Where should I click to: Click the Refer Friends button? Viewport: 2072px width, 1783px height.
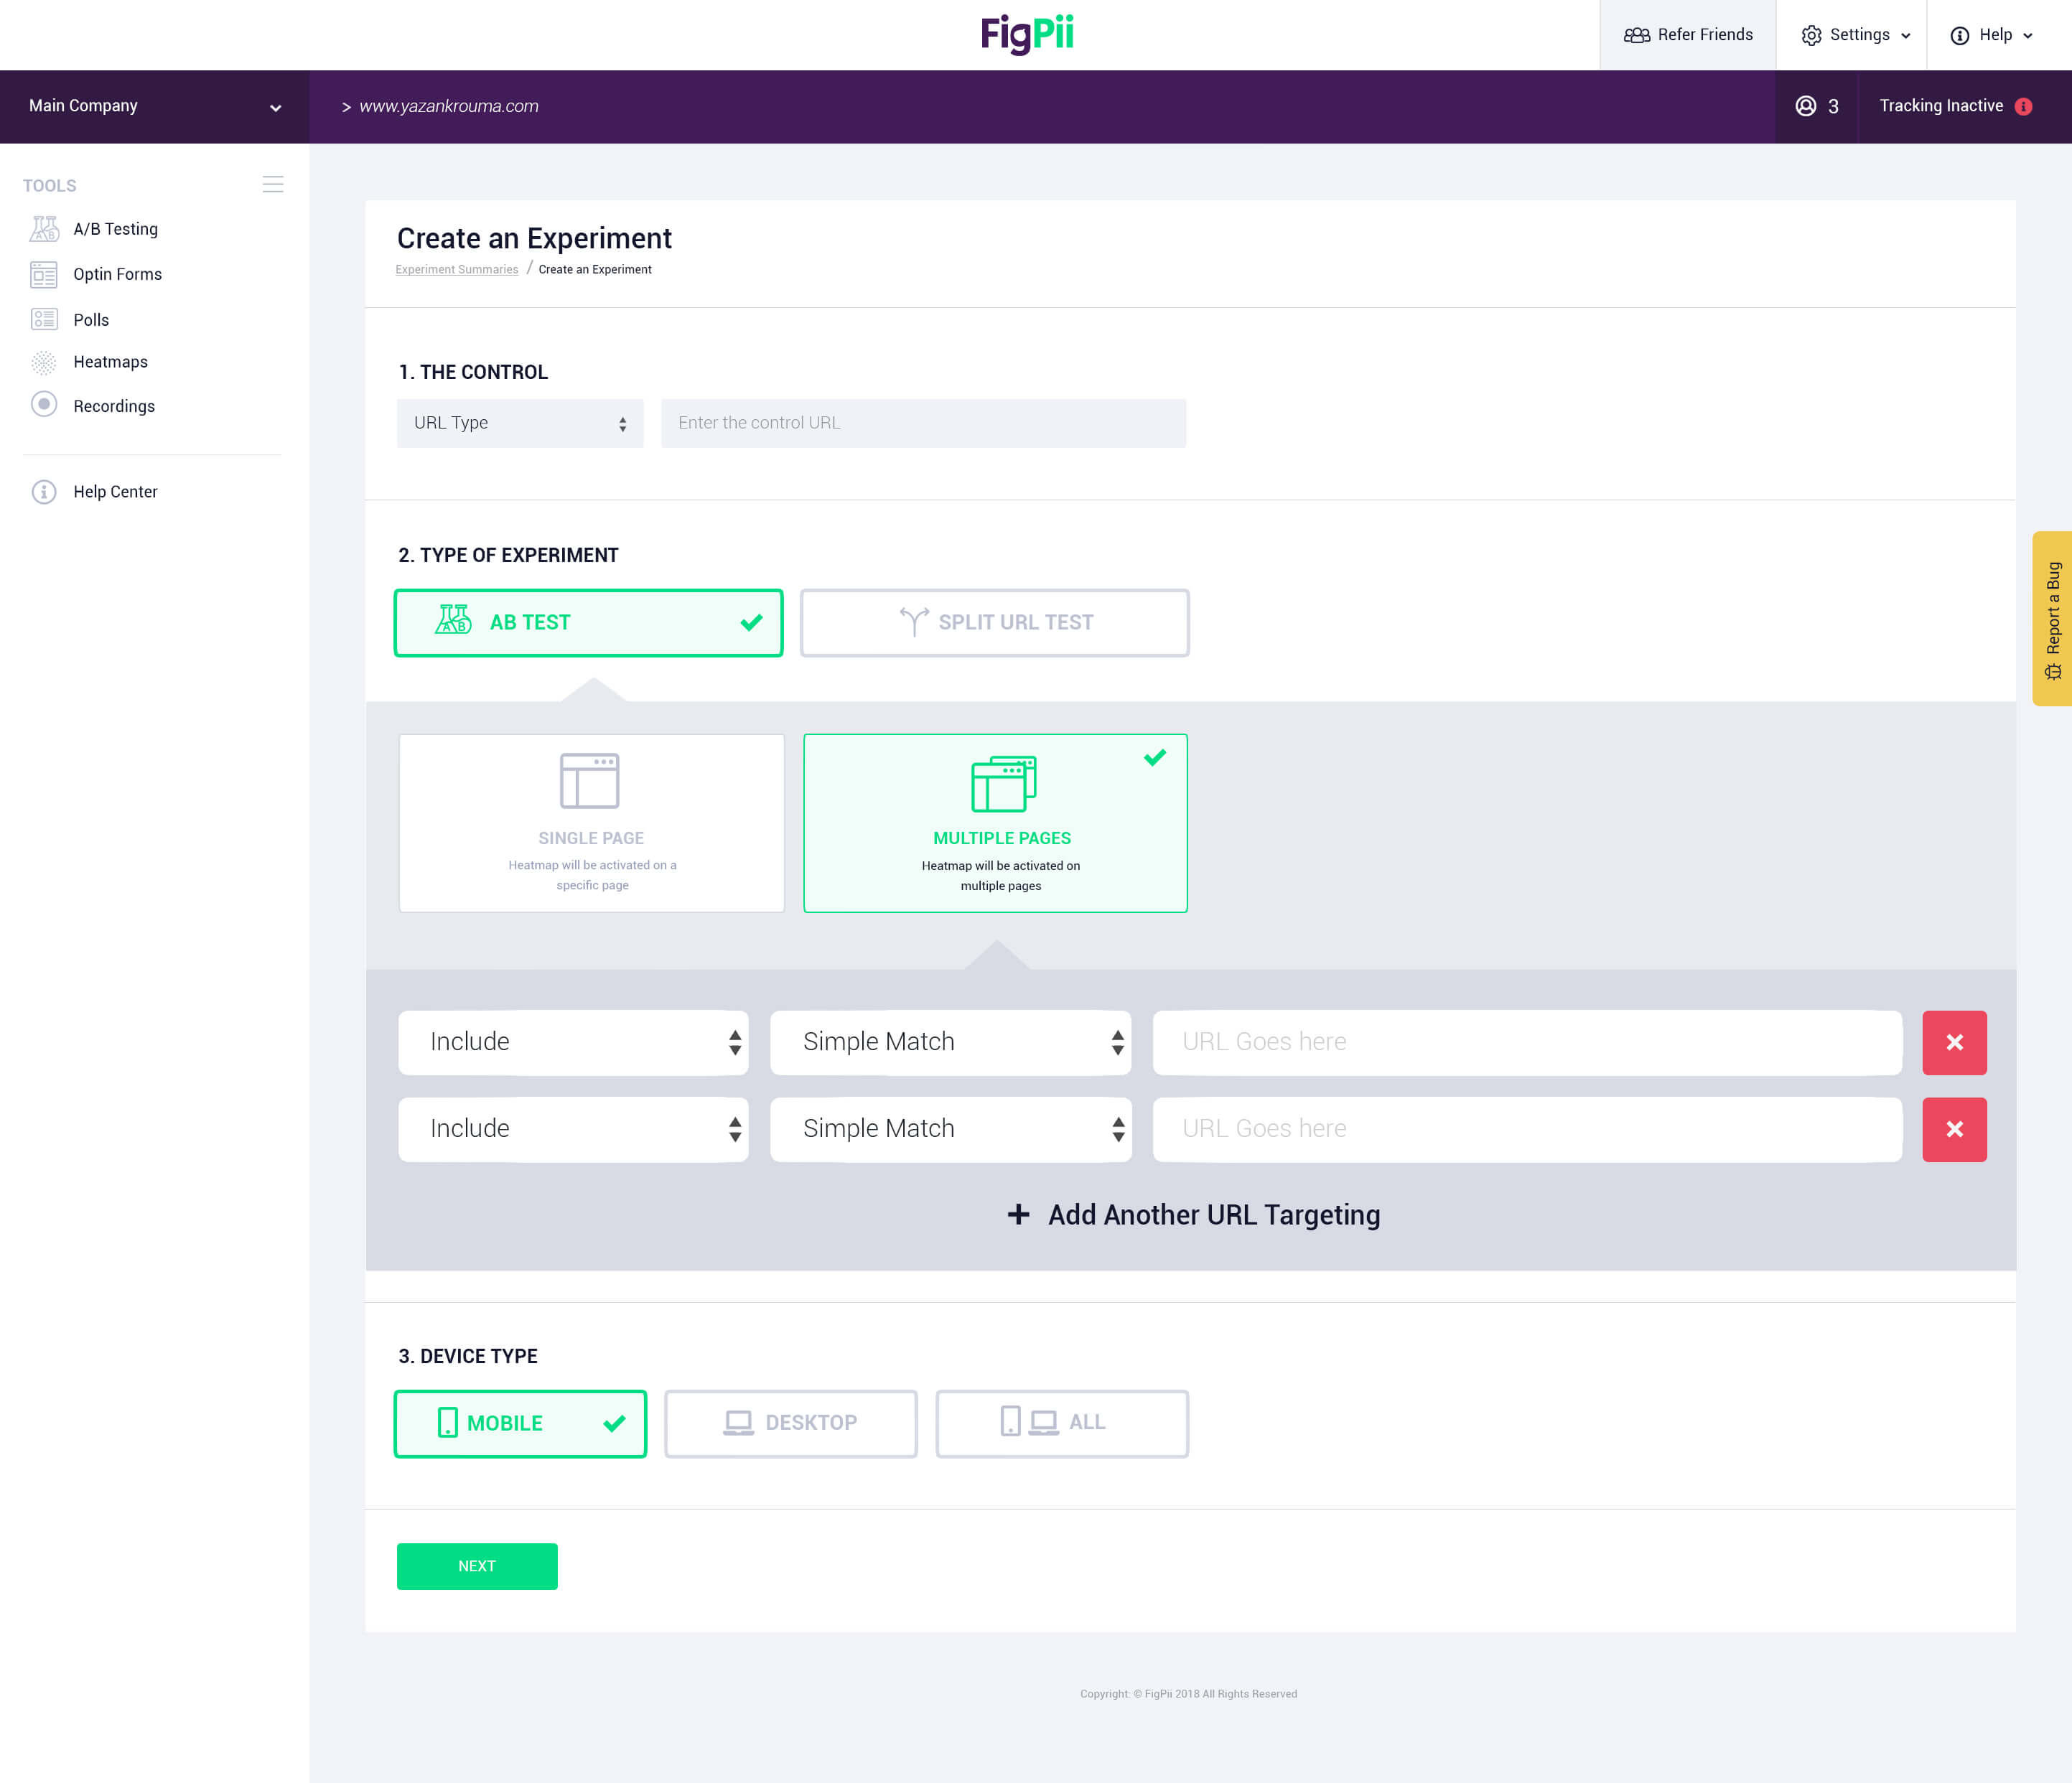[1688, 35]
